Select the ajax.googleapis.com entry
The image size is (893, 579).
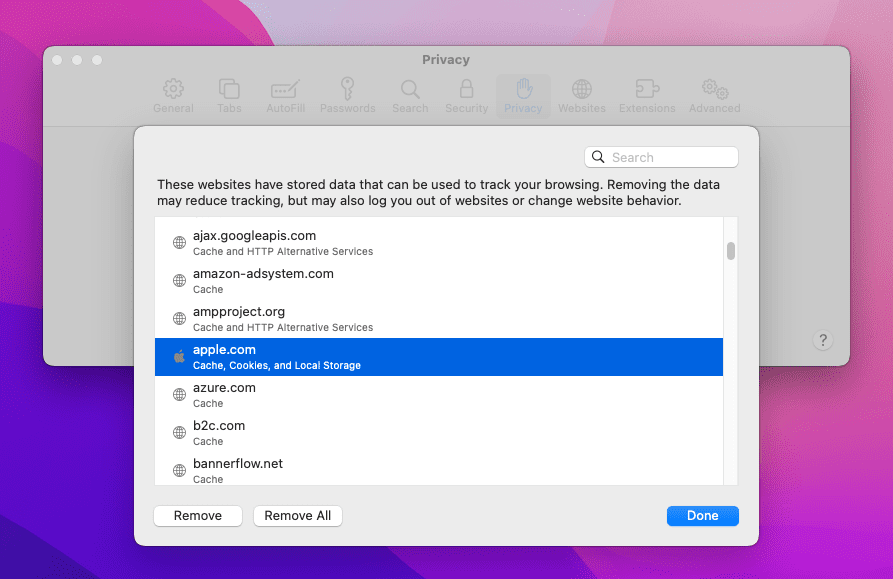439,243
